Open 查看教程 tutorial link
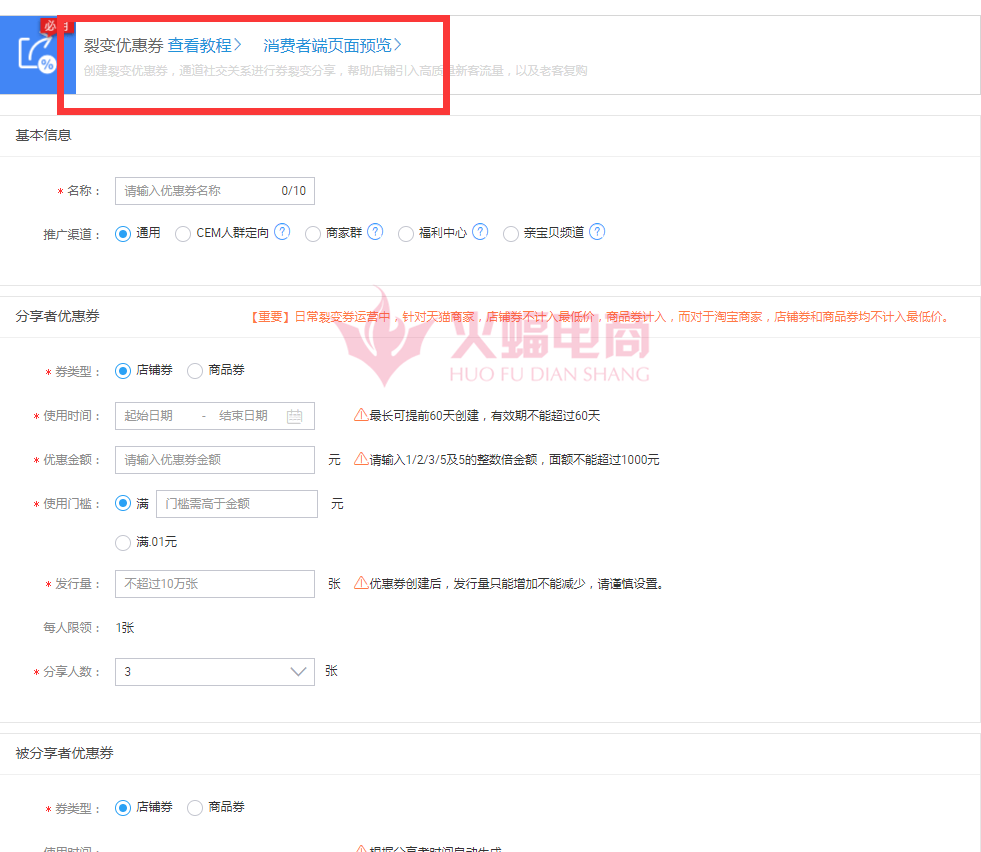 coord(204,45)
